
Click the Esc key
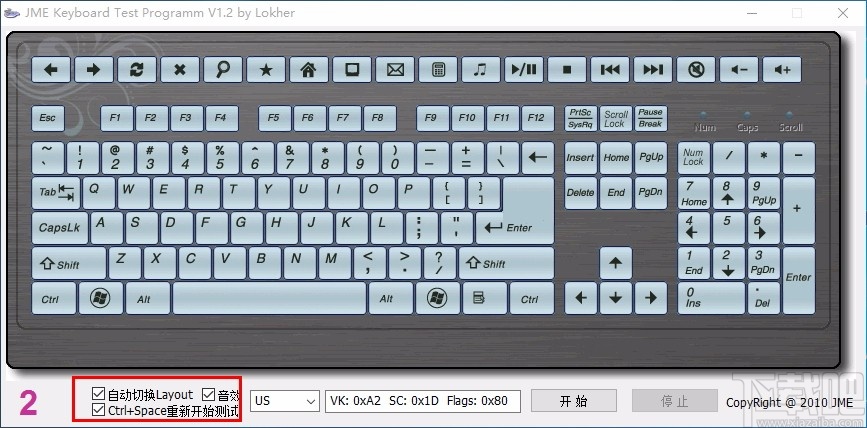48,118
